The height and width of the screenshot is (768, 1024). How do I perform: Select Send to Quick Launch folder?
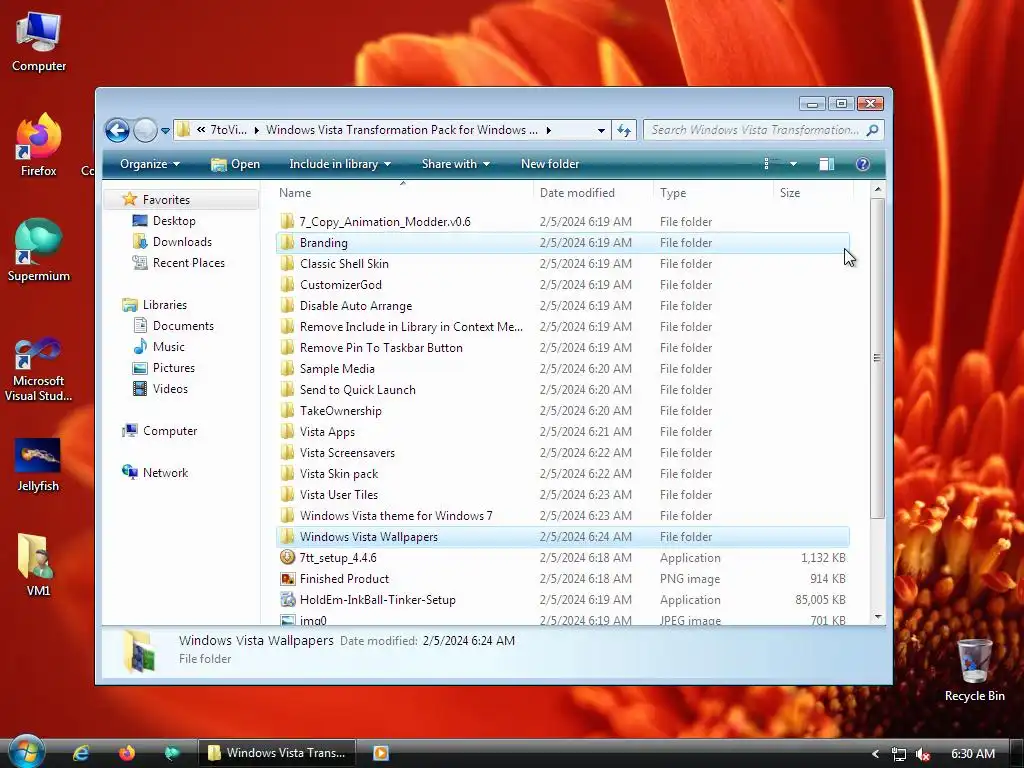[562, 390]
